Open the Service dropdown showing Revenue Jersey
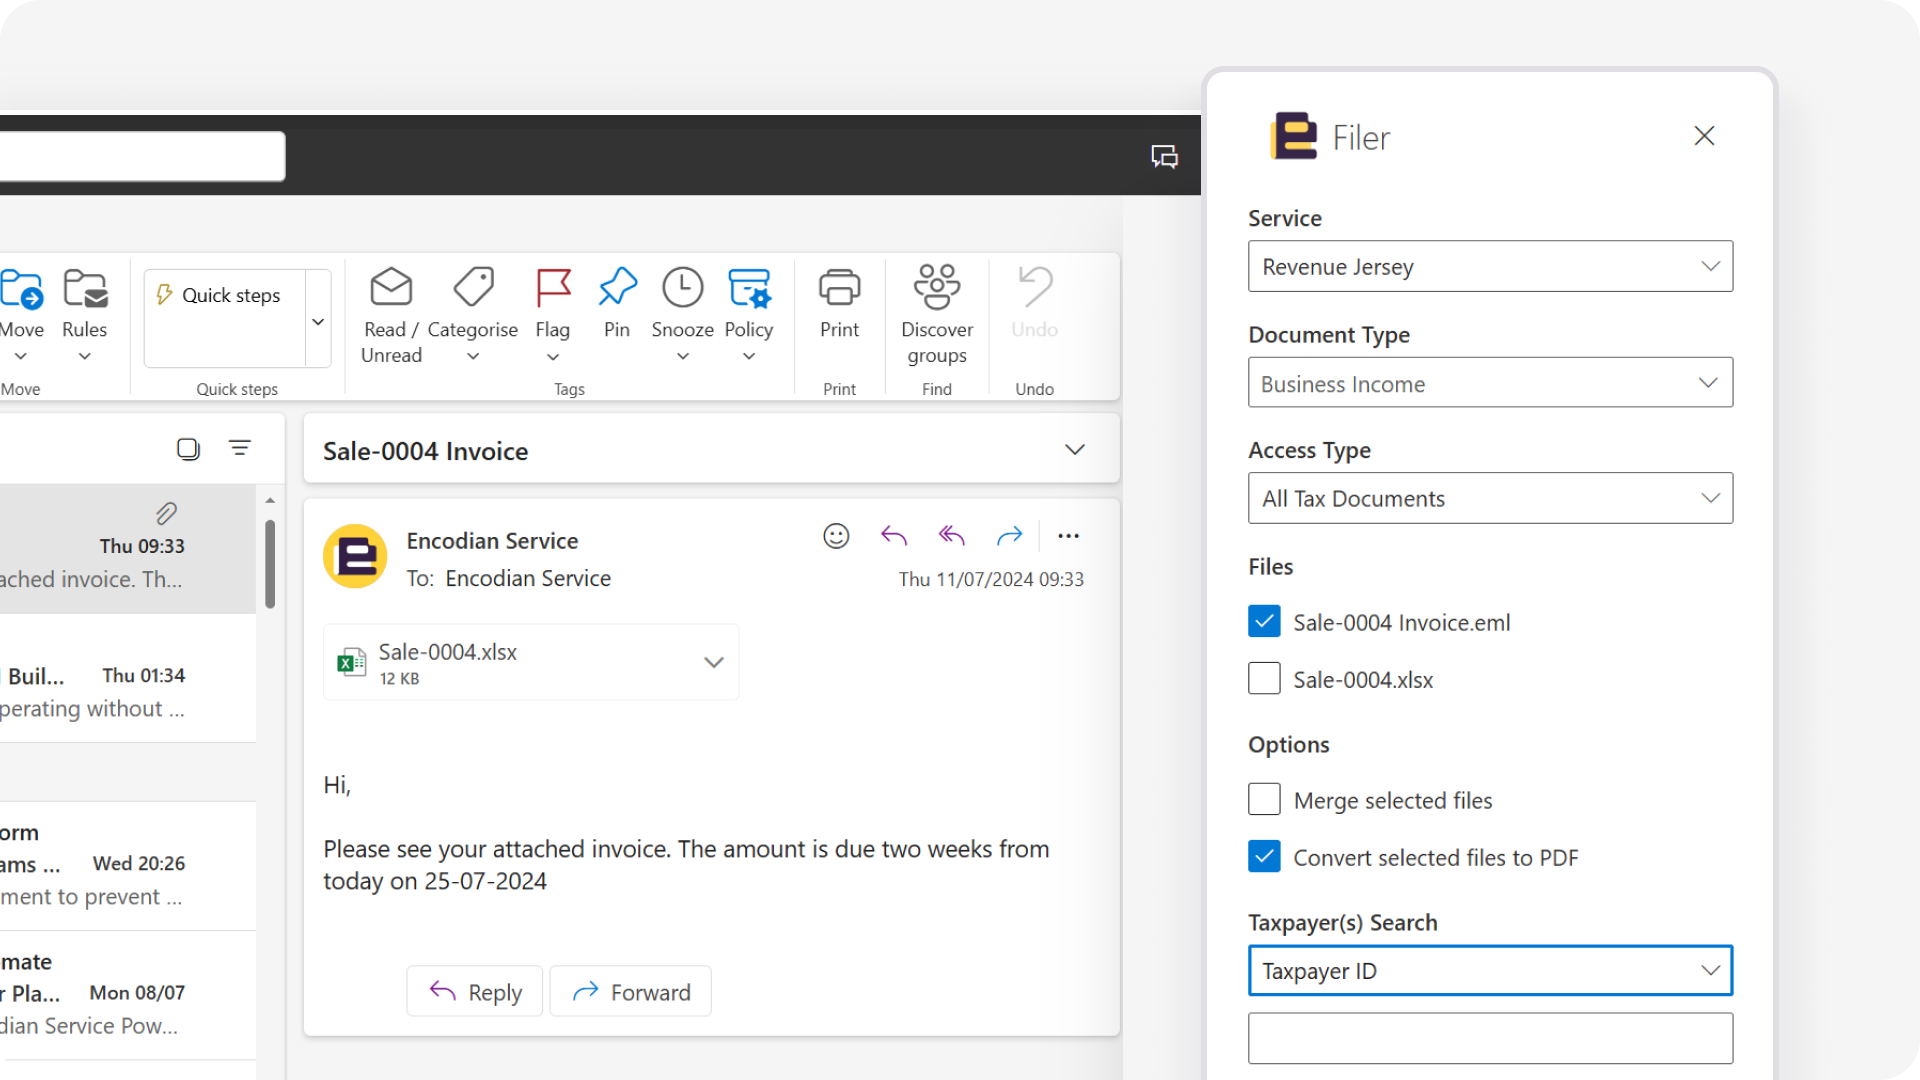Image resolution: width=1920 pixels, height=1080 pixels. pos(1489,267)
